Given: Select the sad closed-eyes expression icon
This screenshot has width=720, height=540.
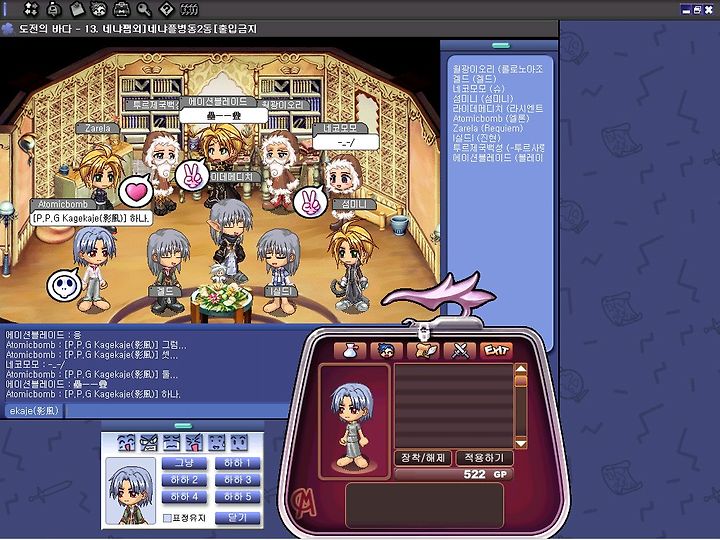Looking at the screenshot, I should [x=171, y=442].
